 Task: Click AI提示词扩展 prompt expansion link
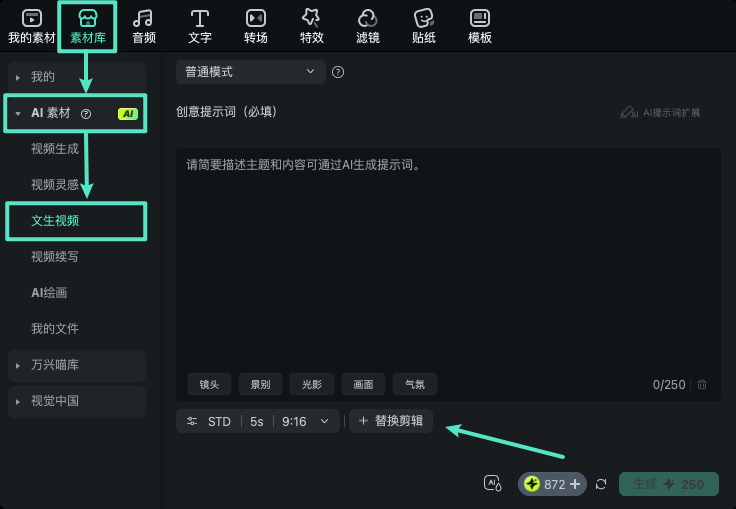coord(660,113)
